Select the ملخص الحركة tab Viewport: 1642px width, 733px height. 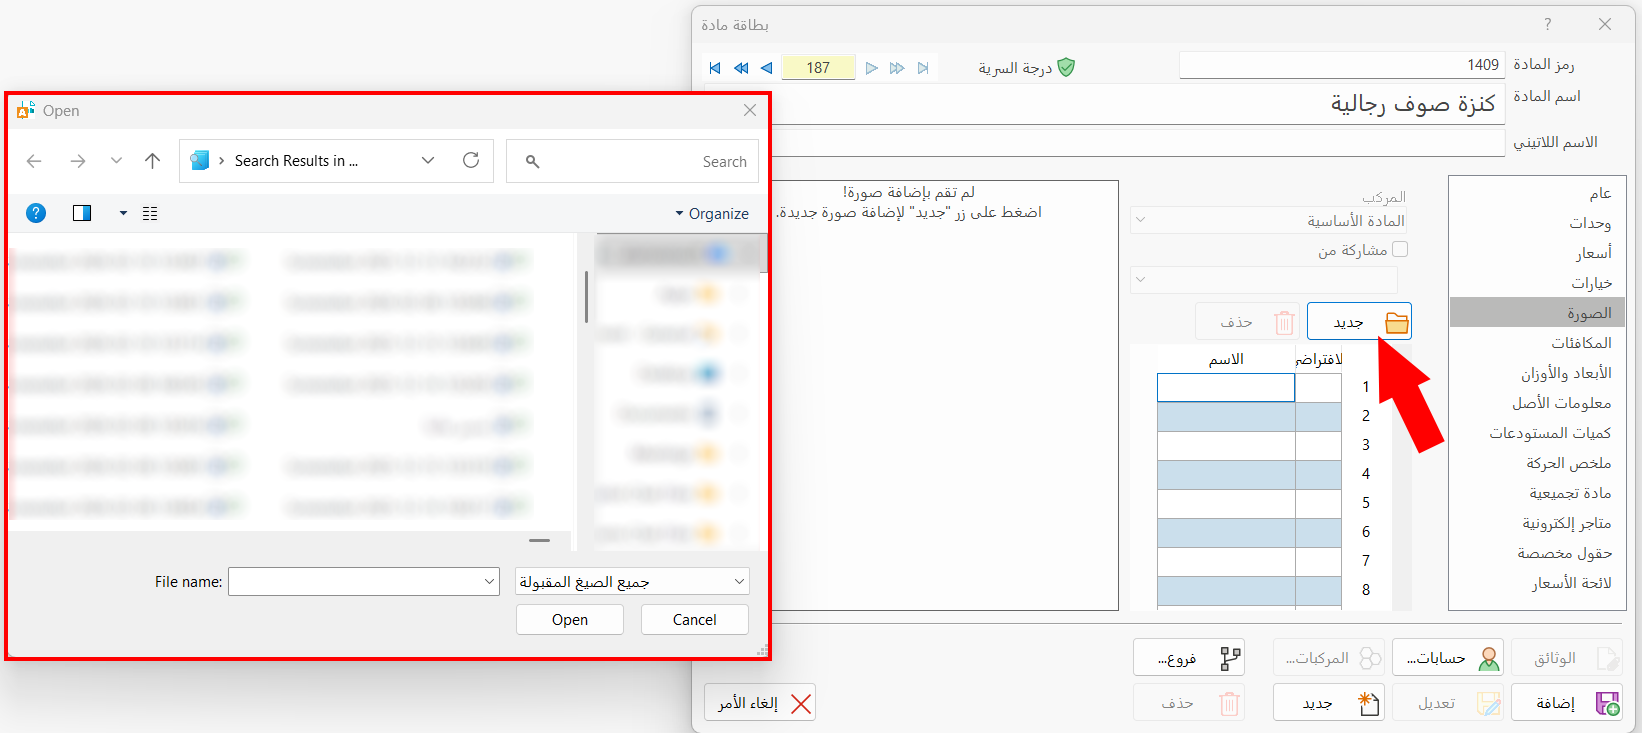pos(1537,463)
